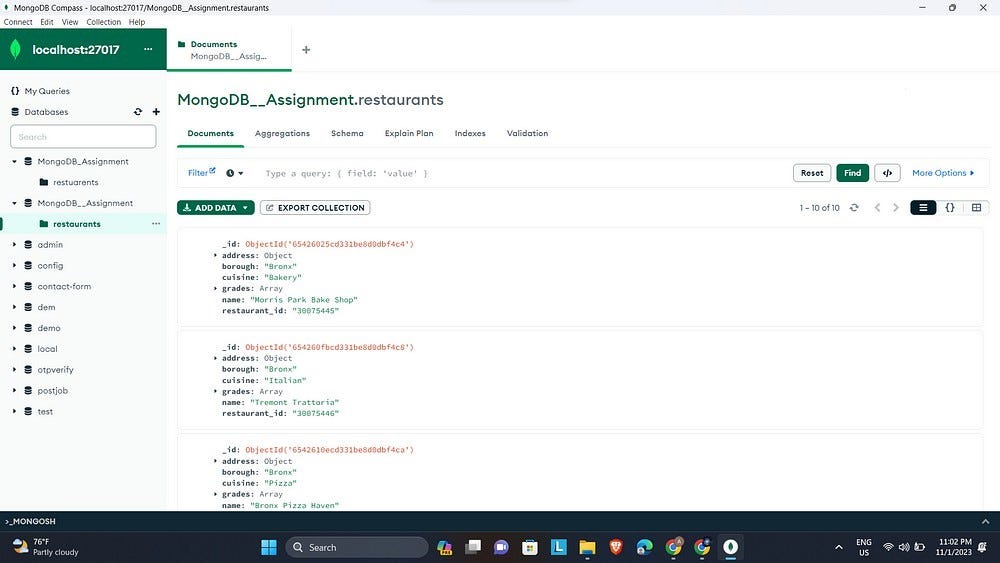Click the export to language code button
This screenshot has height=563, width=1000.
point(887,173)
